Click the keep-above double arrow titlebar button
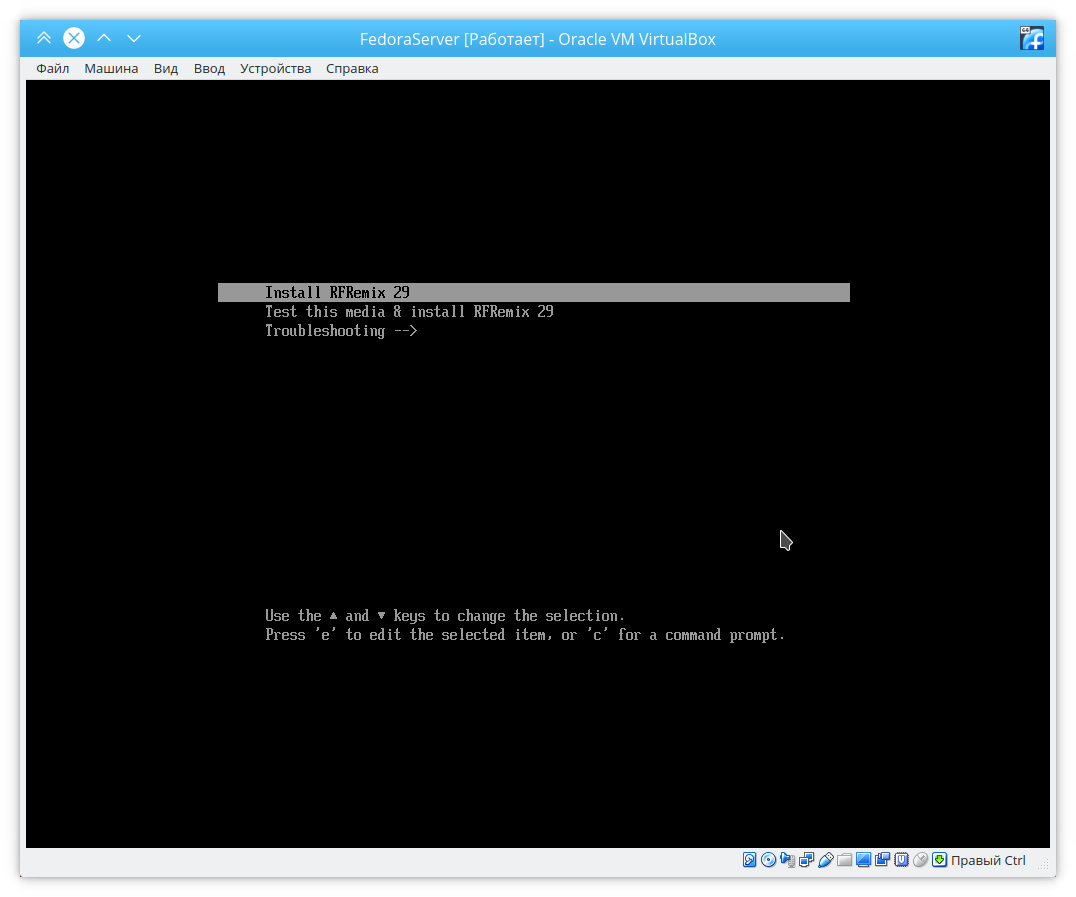Screen dimensions: 1076x897 [x=43, y=38]
